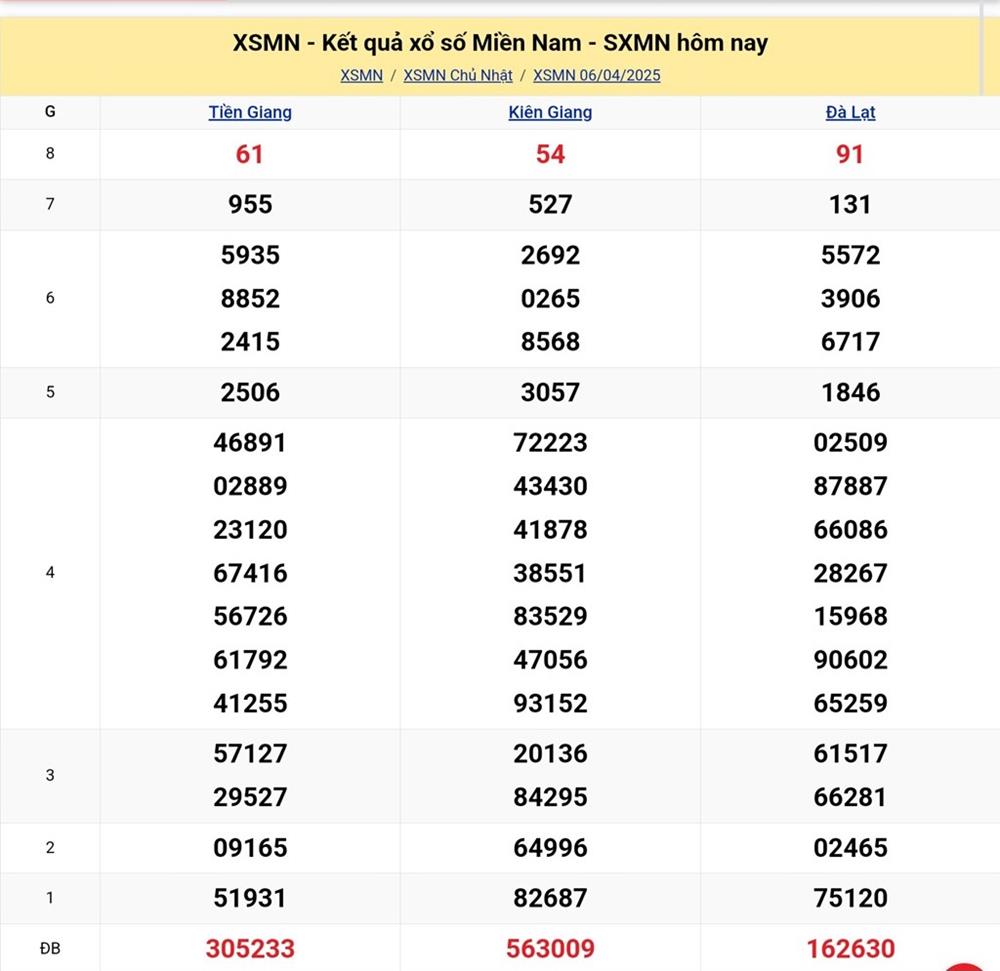Open the XSMN 06/04/2025 breadcrumb link
The image size is (1000, 971).
[x=596, y=75]
